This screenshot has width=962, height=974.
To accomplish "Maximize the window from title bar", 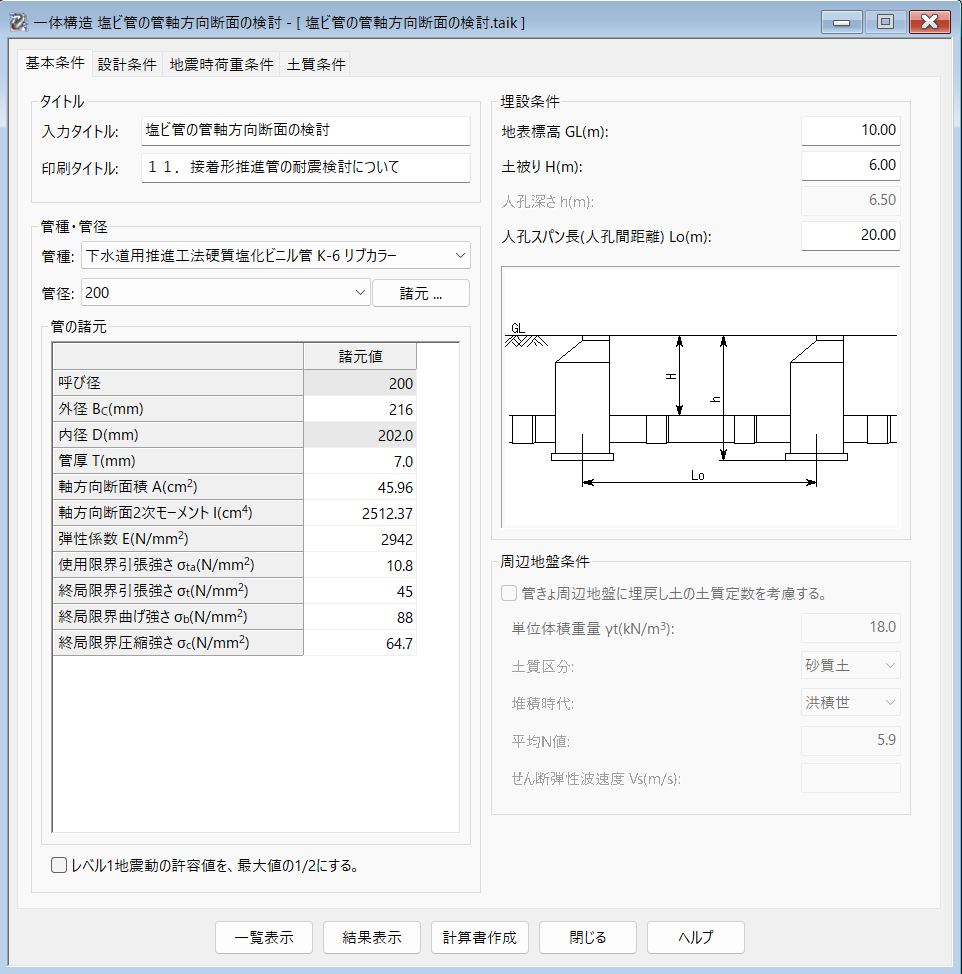I will [x=885, y=21].
